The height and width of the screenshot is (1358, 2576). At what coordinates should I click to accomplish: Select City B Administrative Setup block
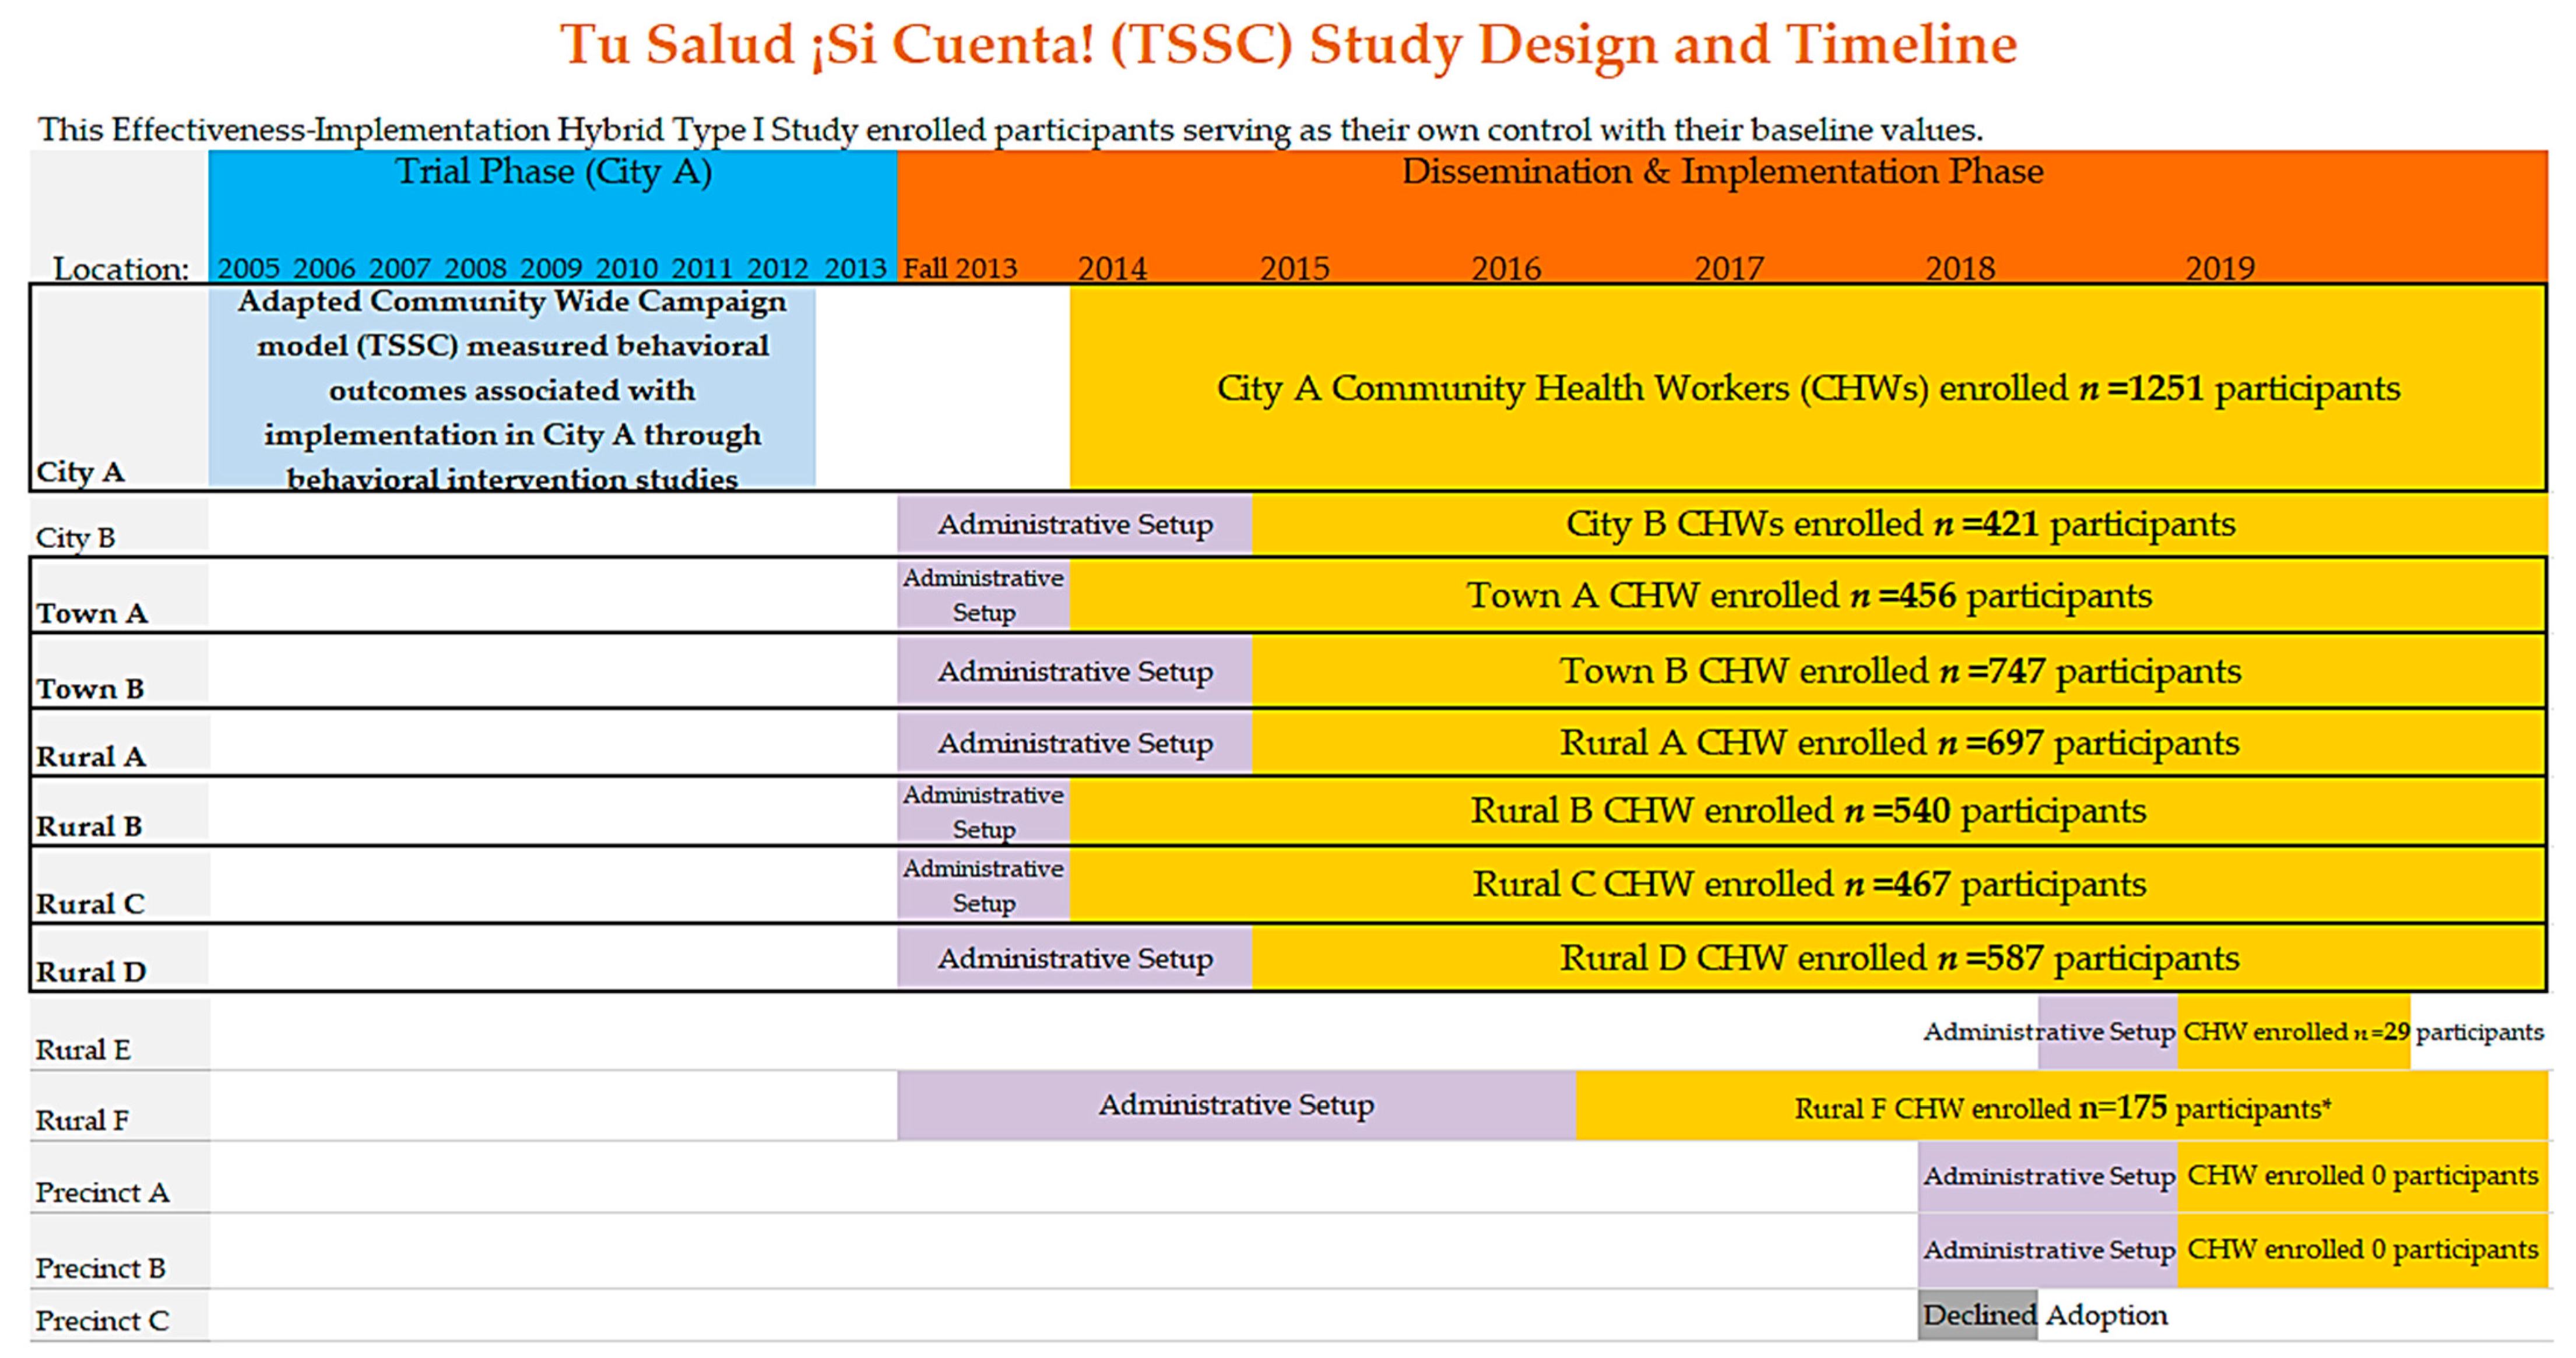[x=1074, y=524]
